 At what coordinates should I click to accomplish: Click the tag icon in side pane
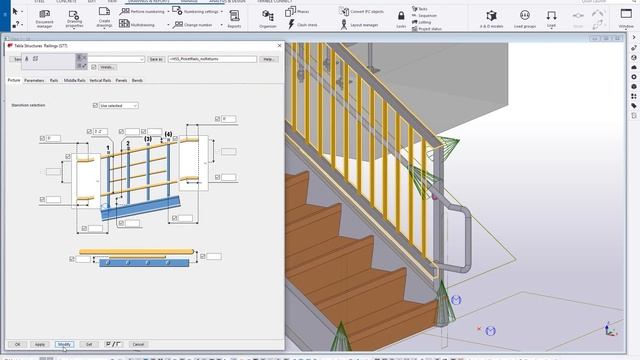(633, 106)
